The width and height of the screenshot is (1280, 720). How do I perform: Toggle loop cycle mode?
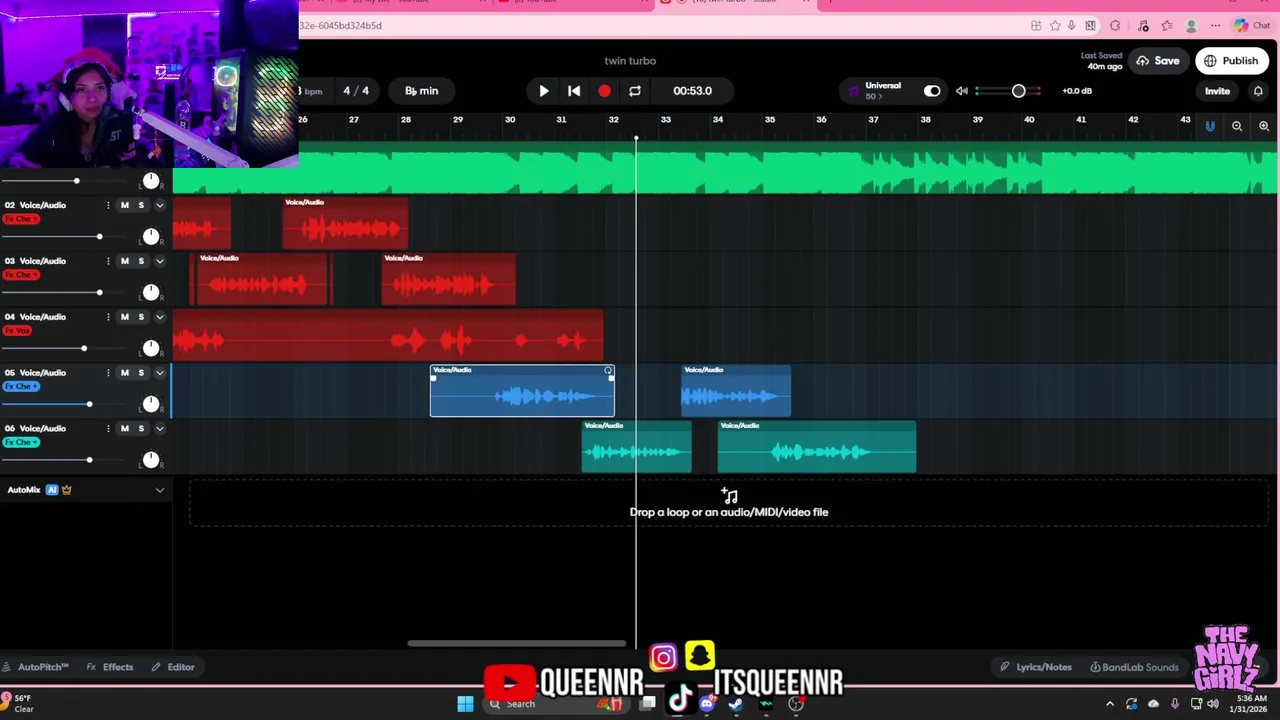click(634, 91)
